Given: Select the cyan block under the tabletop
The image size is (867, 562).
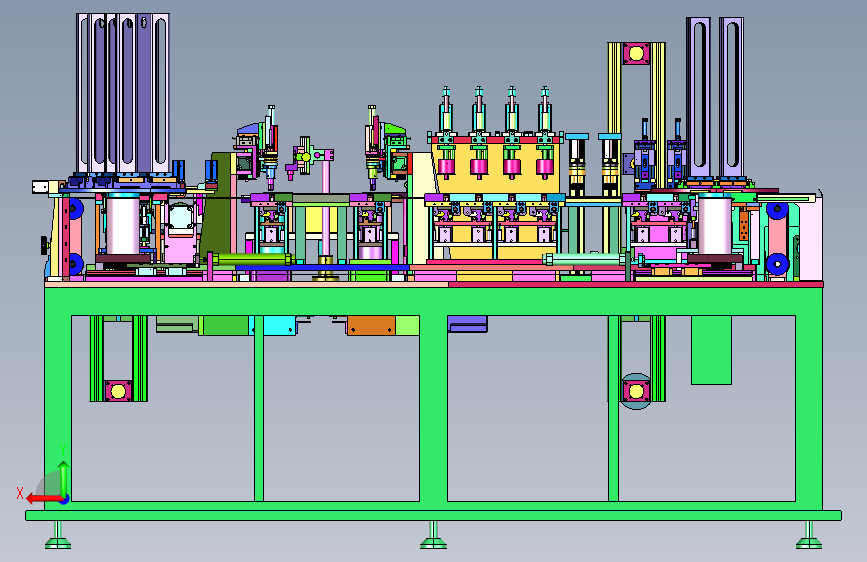Looking at the screenshot, I should [279, 325].
